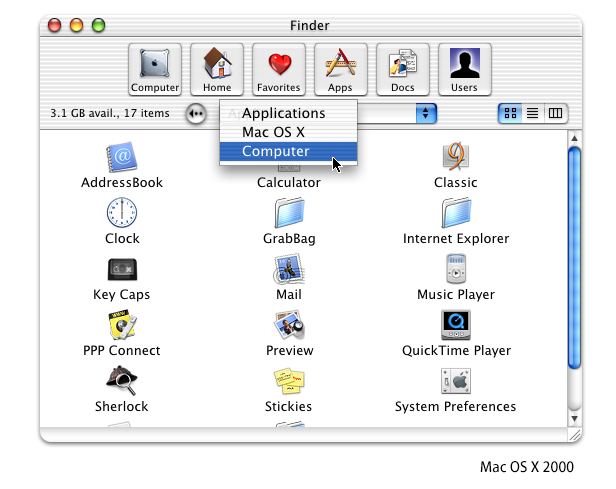Launch the Clock app
Viewport: 616px width, 489px height.
[122, 213]
